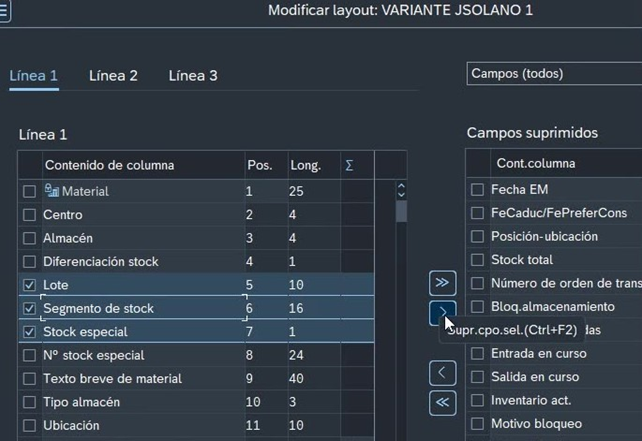
Task: Click the select-all corner cell in Línea 1 table
Action: [x=29, y=165]
